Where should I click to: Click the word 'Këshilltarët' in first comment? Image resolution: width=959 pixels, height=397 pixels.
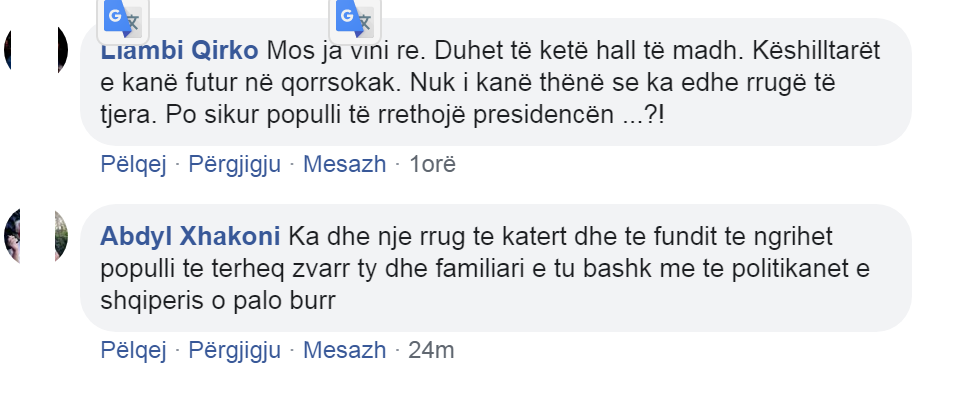point(816,51)
